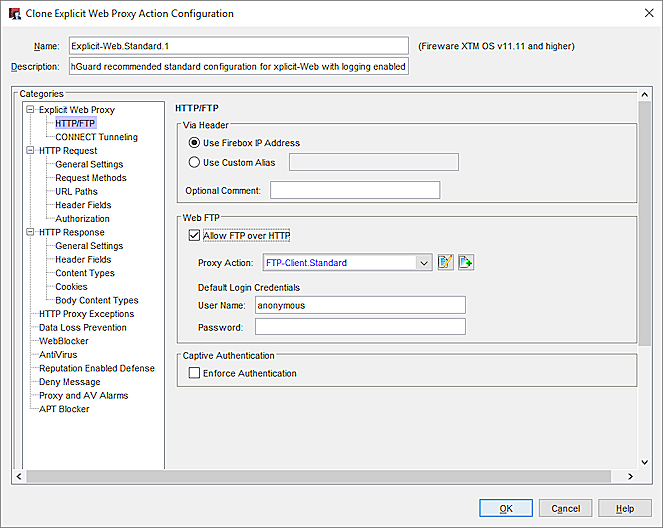
Task: Select General Settings under HTTP Request
Action: coord(89,164)
